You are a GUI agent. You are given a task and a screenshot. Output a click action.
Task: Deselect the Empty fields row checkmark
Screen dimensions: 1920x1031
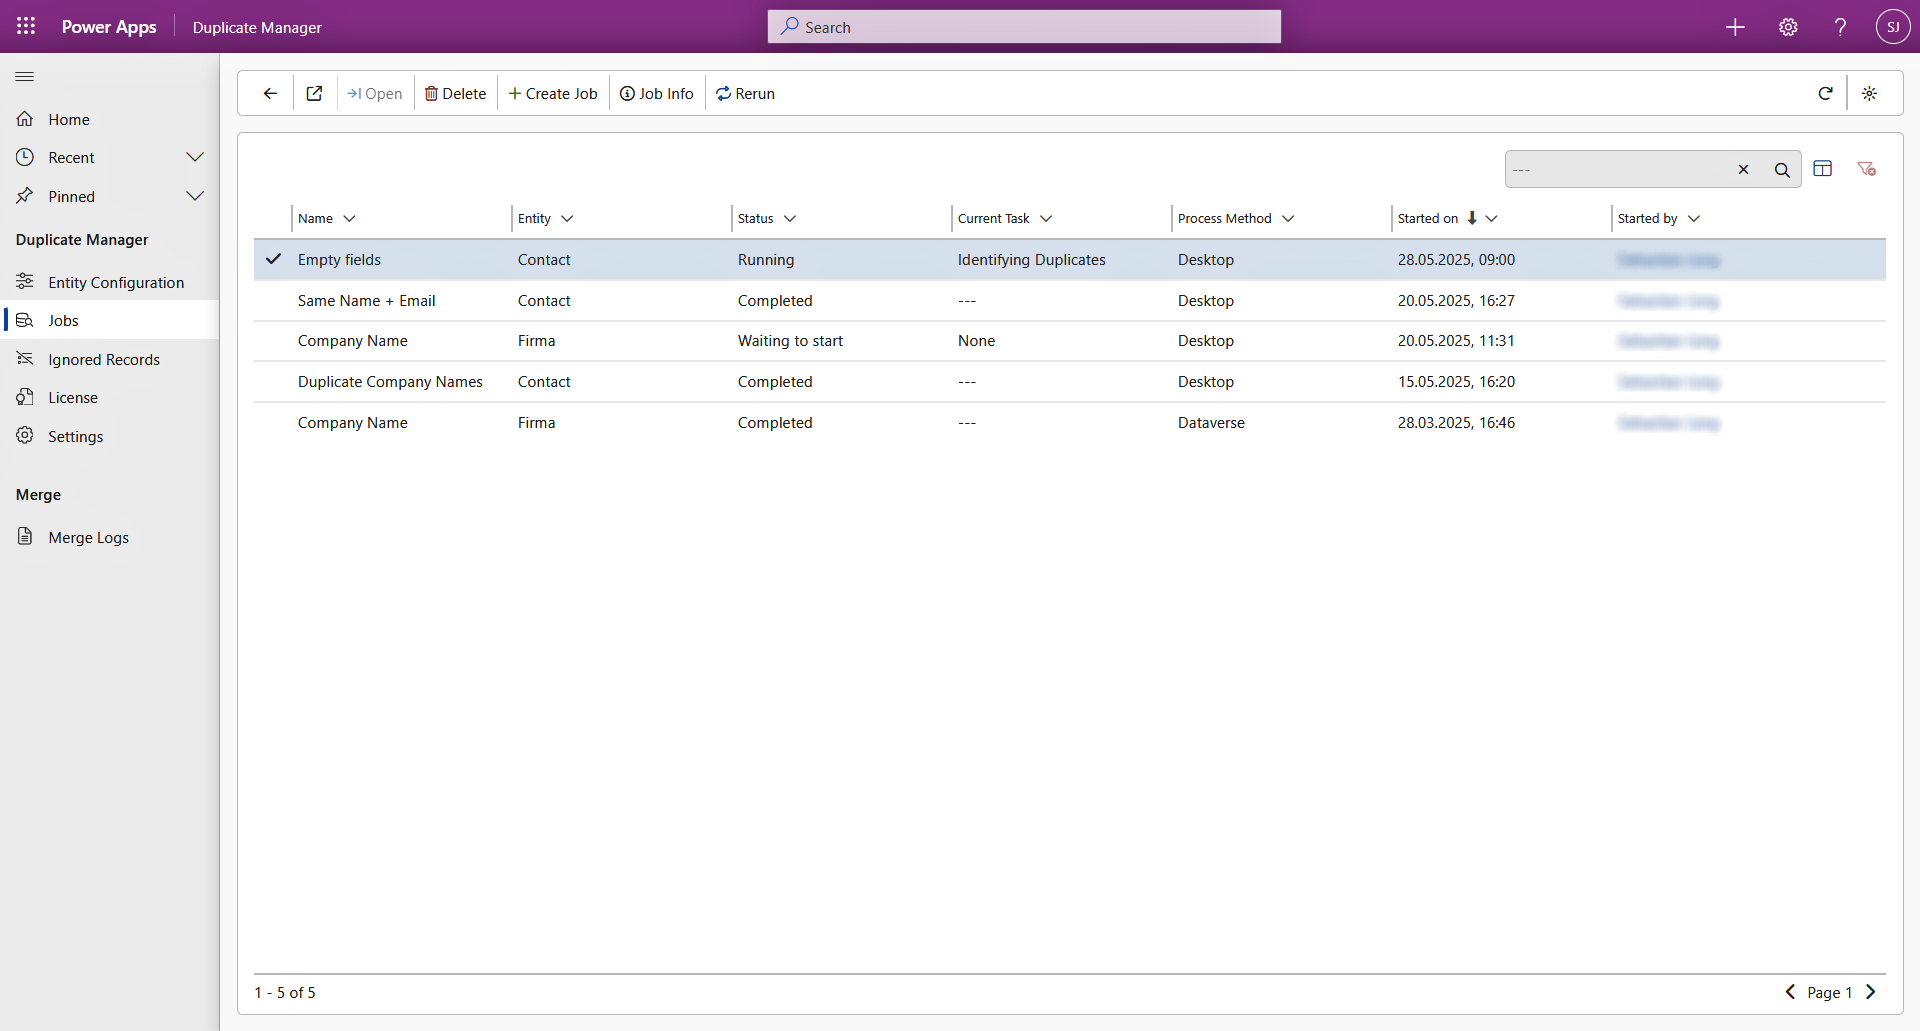(273, 259)
